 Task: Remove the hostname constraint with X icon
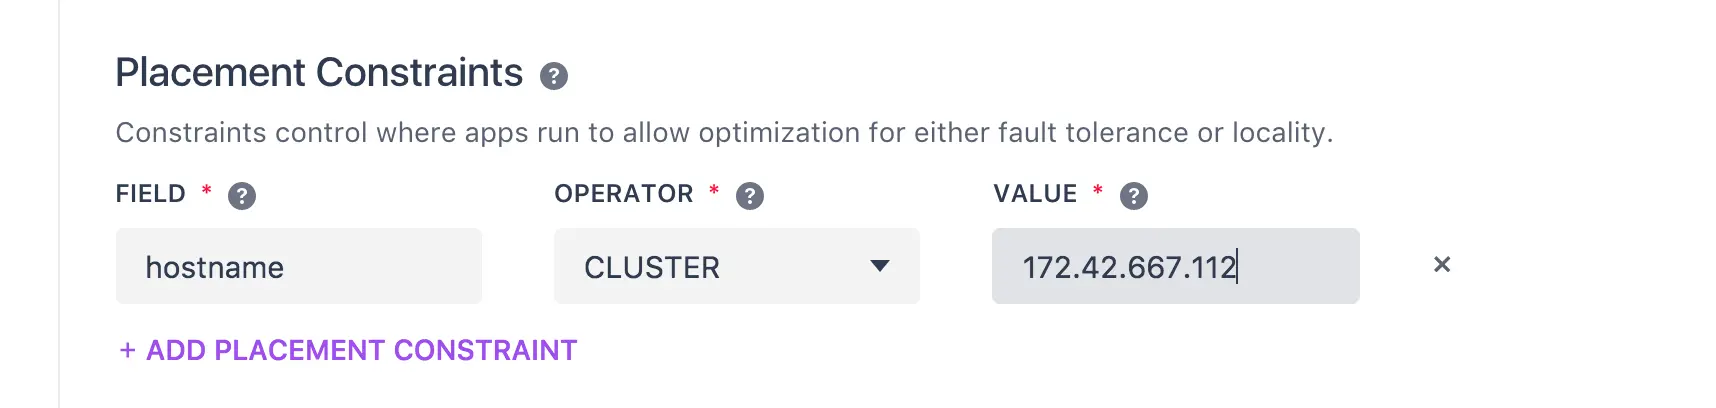[1442, 264]
